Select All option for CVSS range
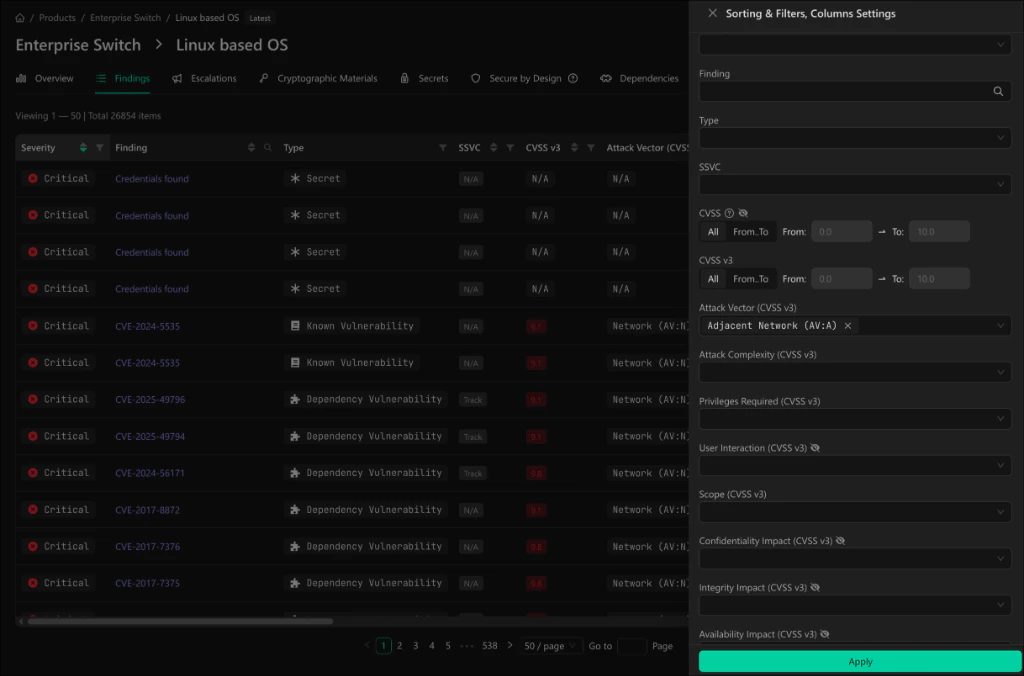This screenshot has height=676, width=1024. coord(713,232)
